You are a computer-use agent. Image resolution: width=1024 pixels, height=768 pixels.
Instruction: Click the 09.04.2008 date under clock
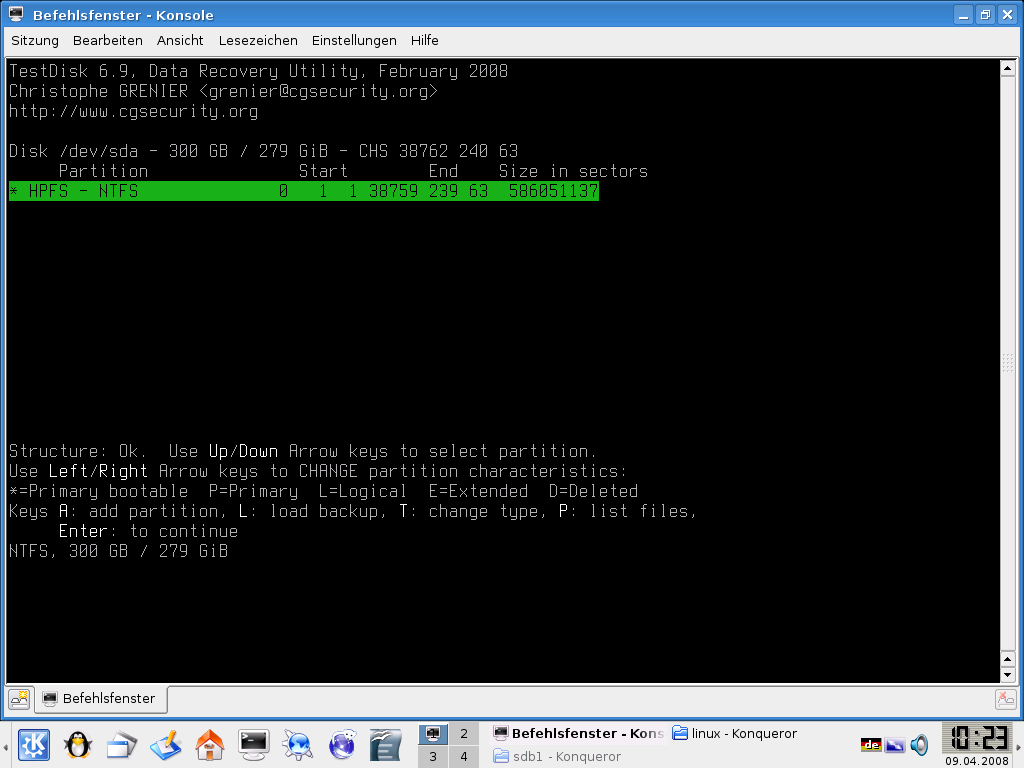pyautogui.click(x=977, y=761)
